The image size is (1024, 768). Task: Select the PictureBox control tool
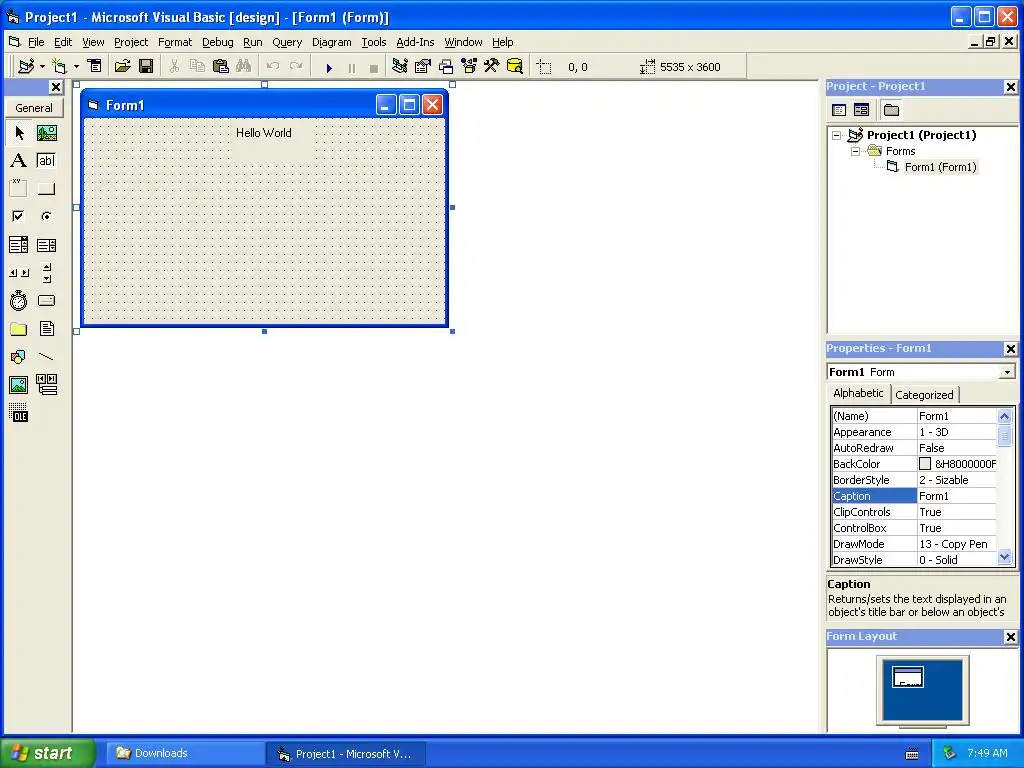tap(46, 133)
